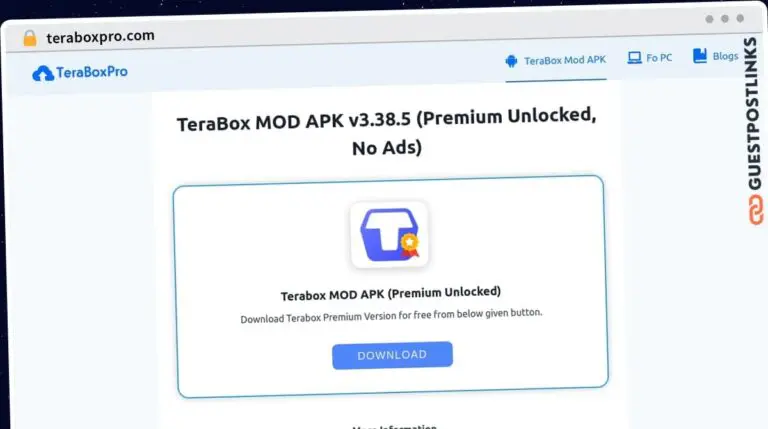
Task: Click the blue TeraBox app icon
Action: (389, 235)
